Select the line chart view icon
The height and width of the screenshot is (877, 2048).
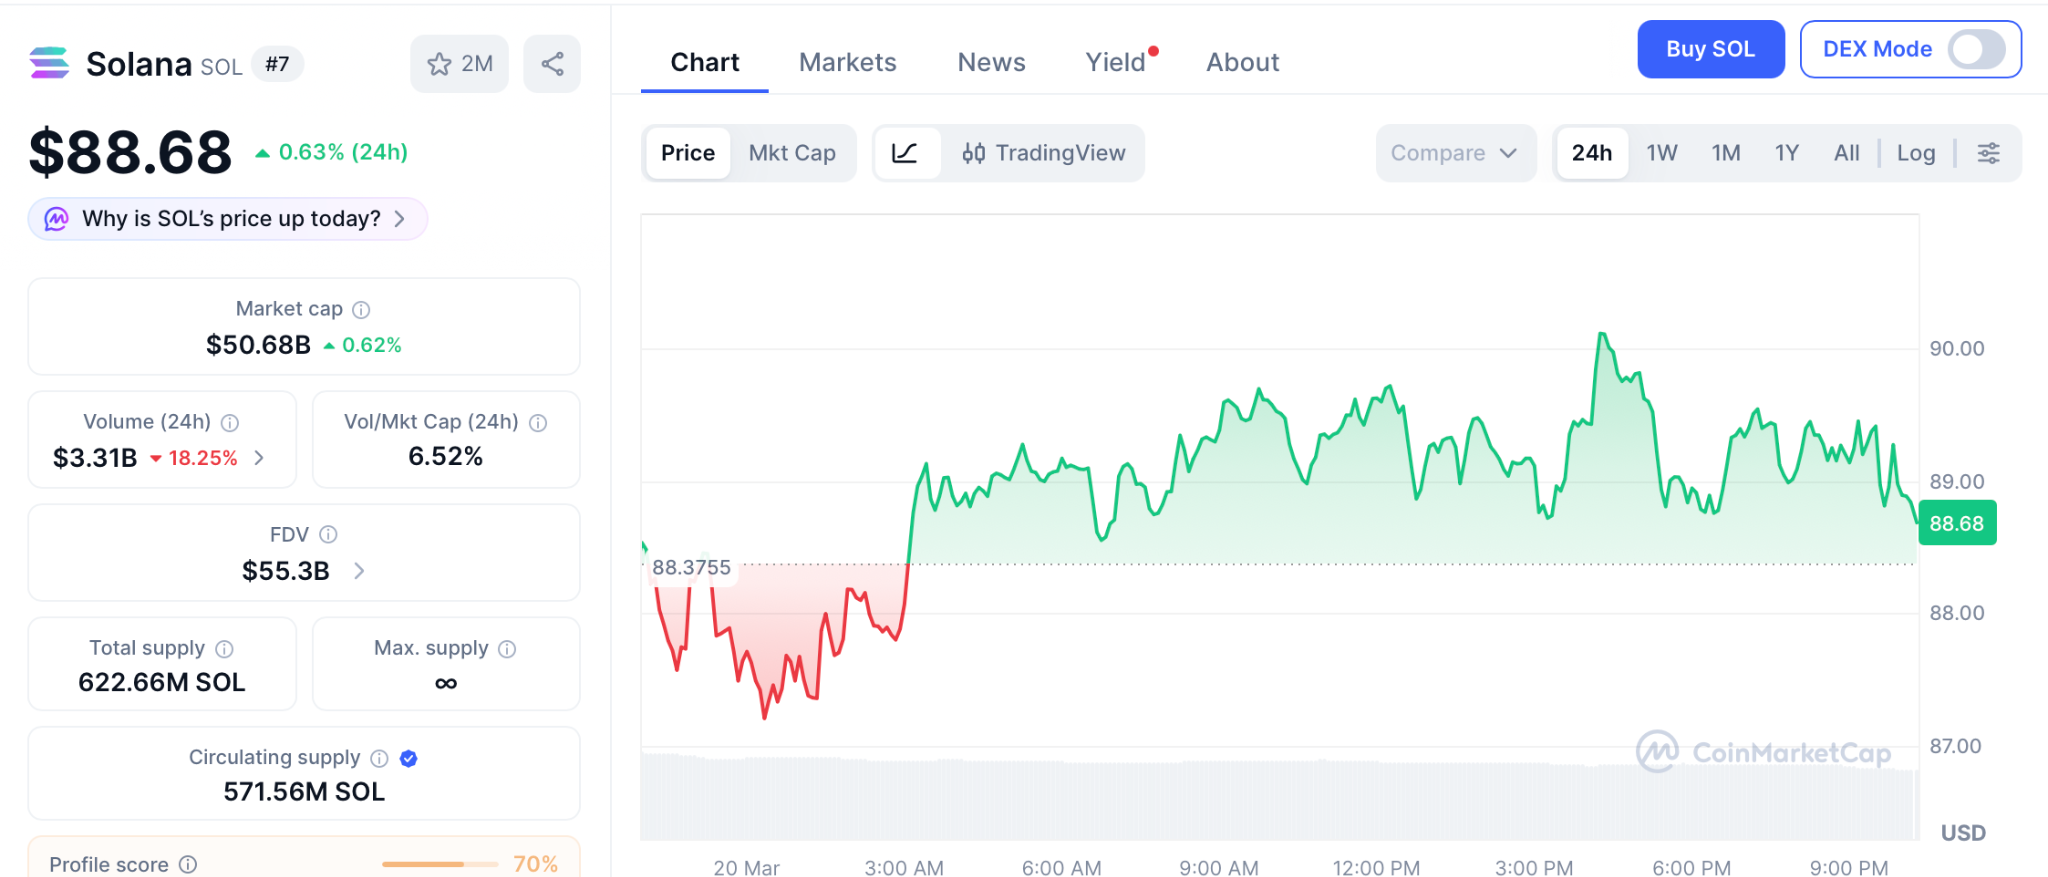pos(905,153)
